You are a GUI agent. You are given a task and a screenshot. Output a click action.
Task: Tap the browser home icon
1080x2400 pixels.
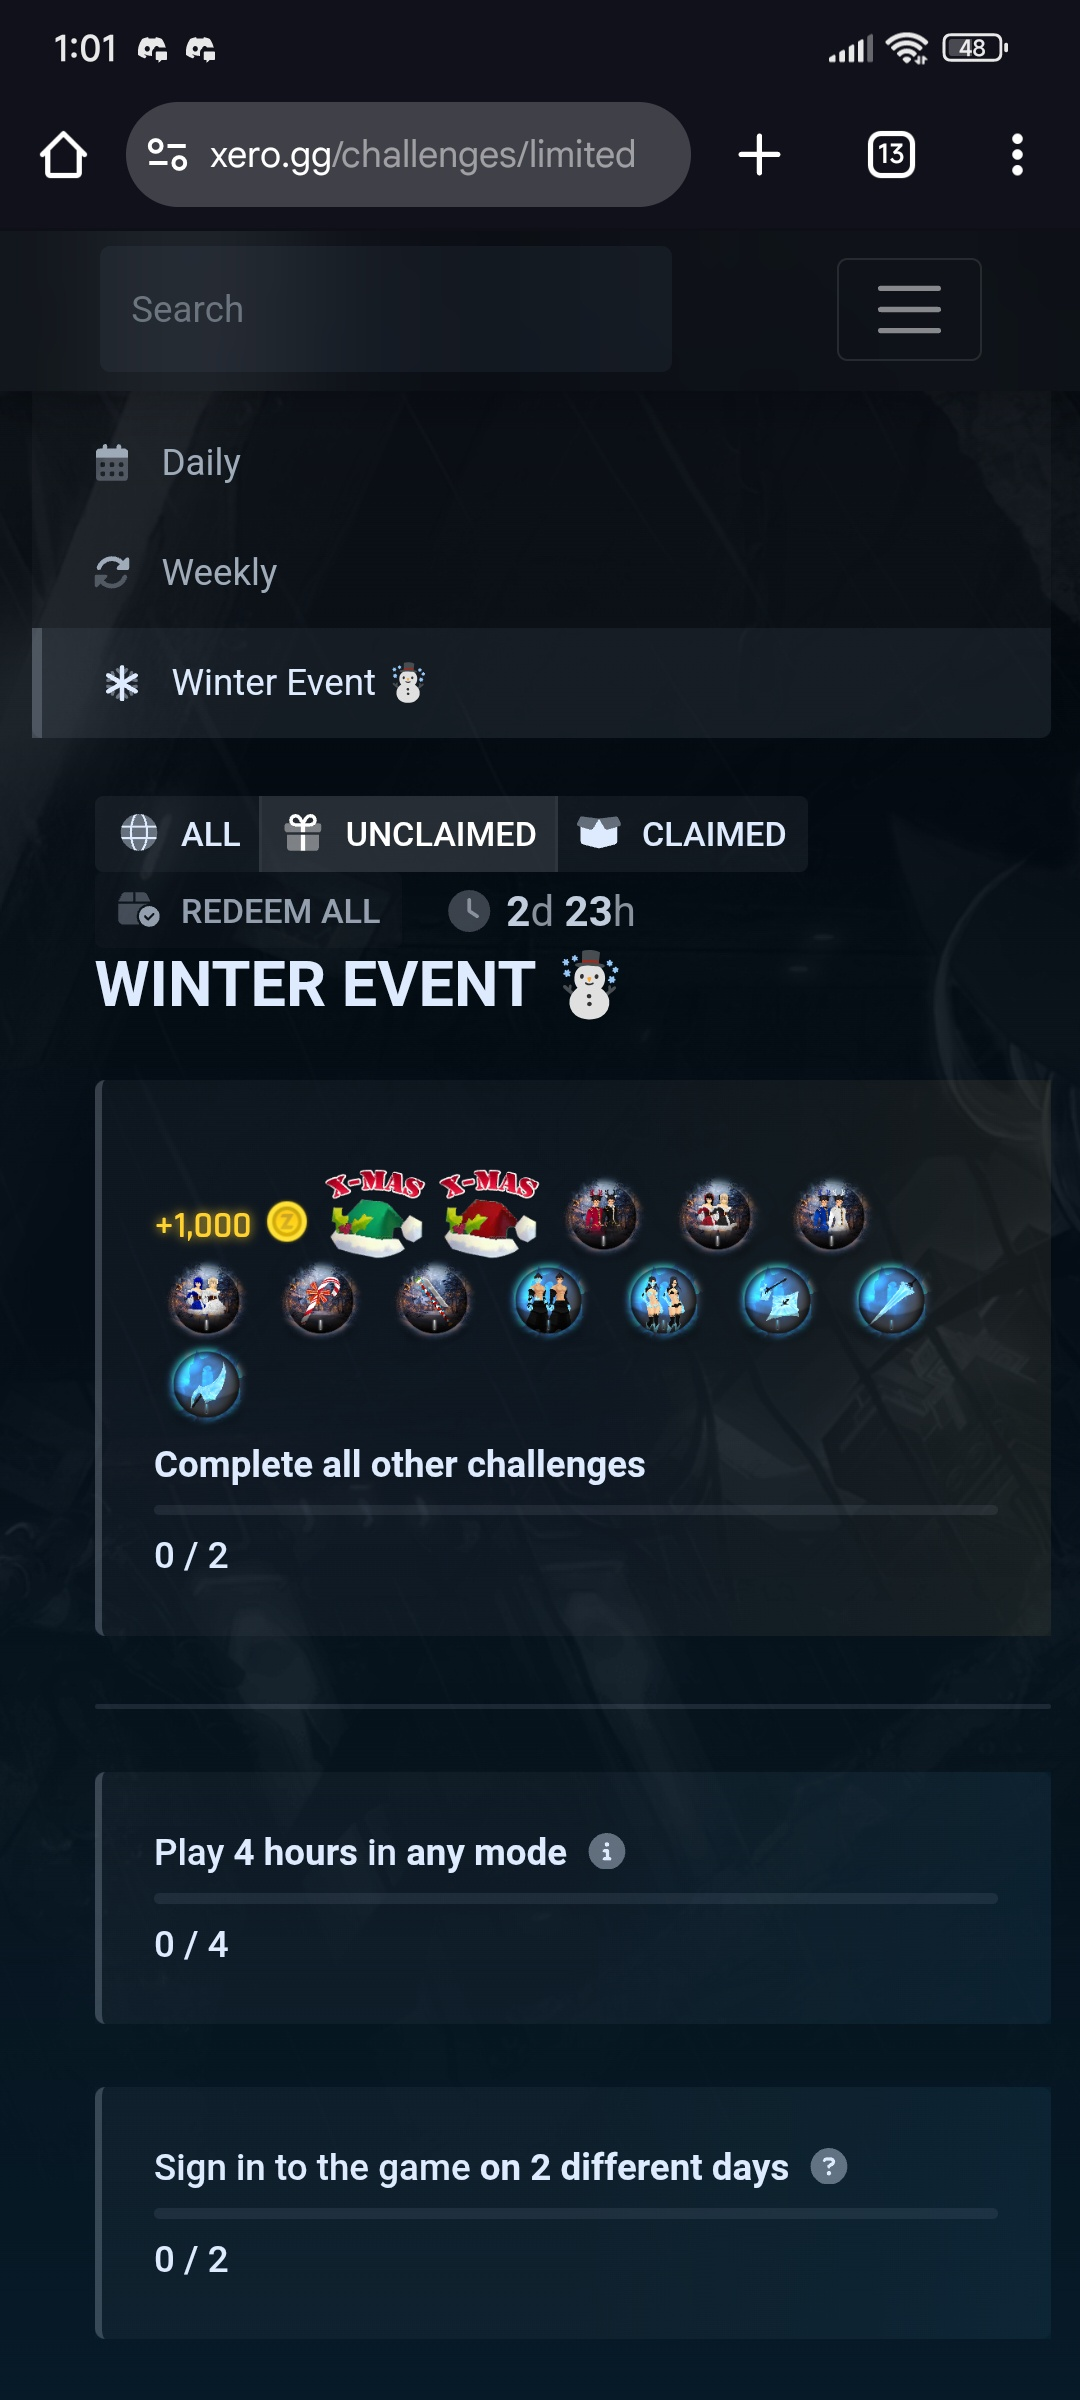[x=63, y=155]
